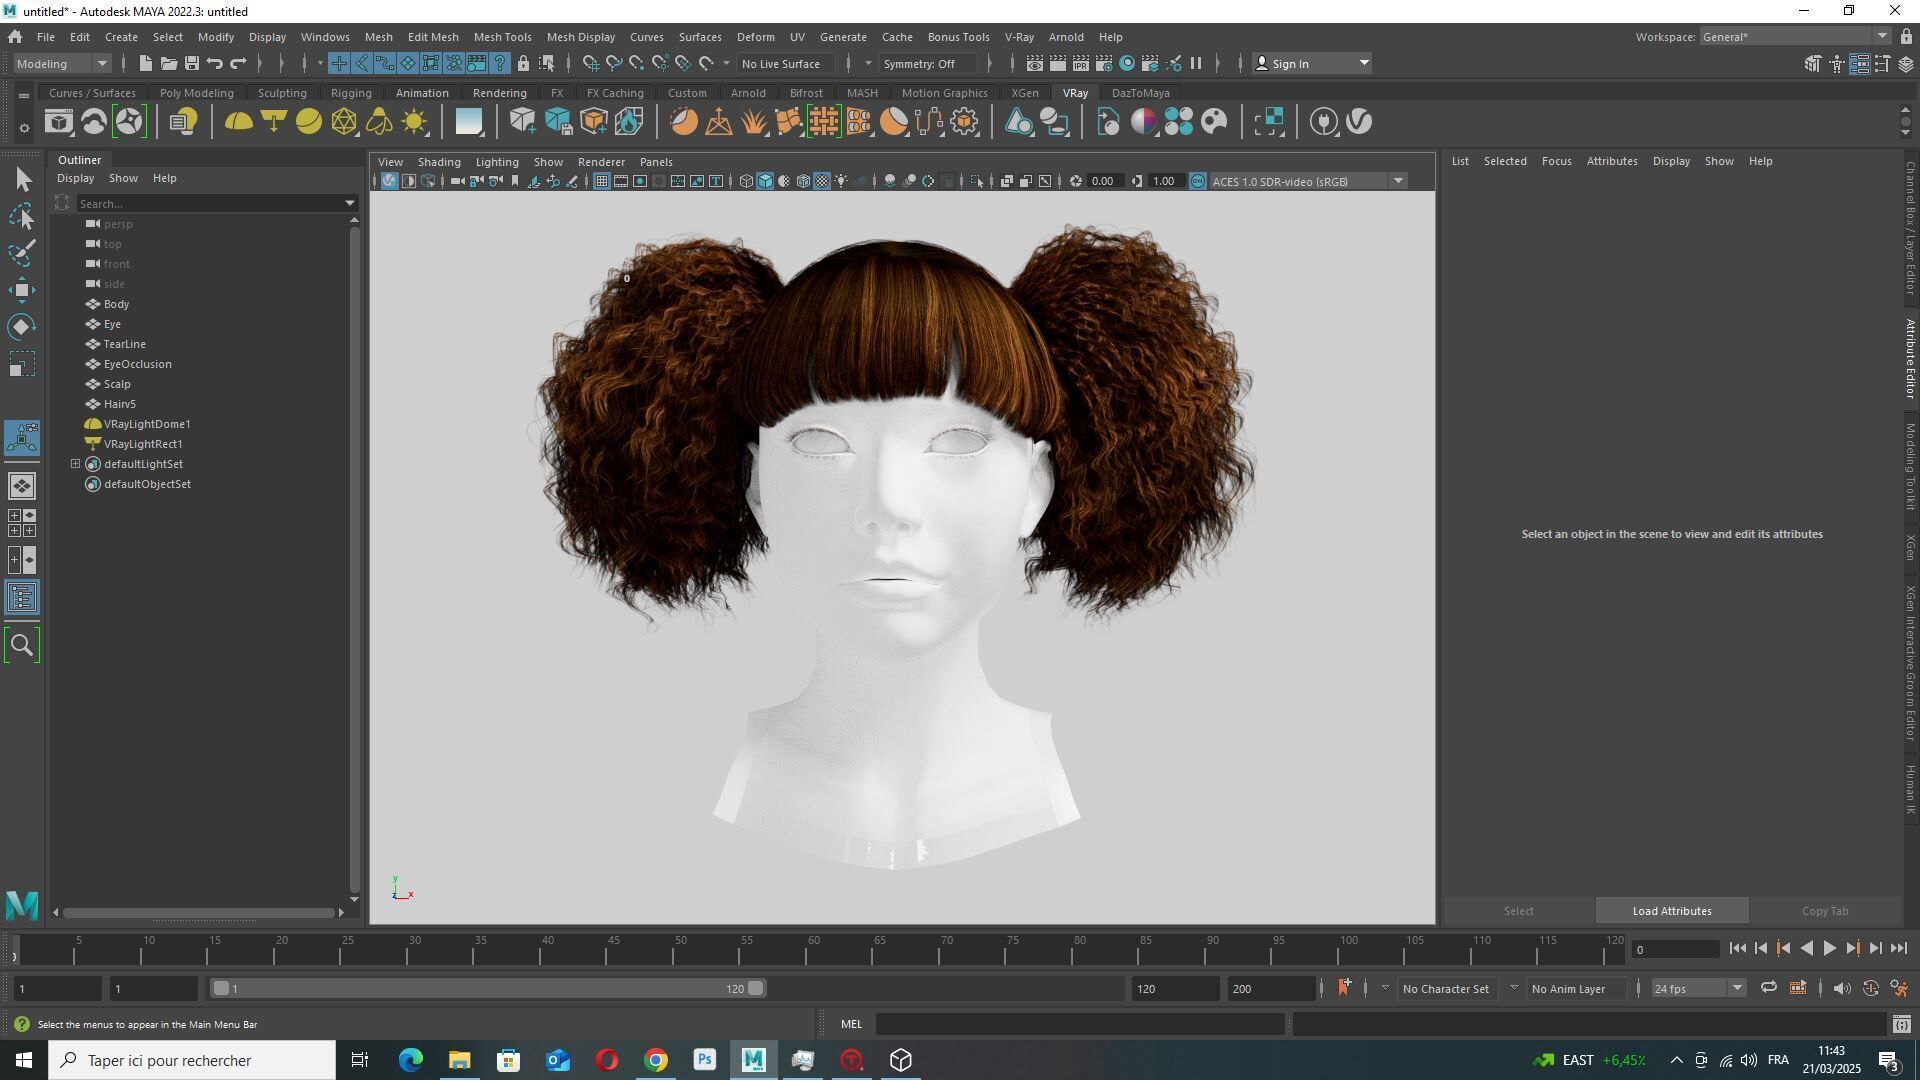Open File Explorer from the taskbar
1920x1080 pixels.
[x=459, y=1060]
